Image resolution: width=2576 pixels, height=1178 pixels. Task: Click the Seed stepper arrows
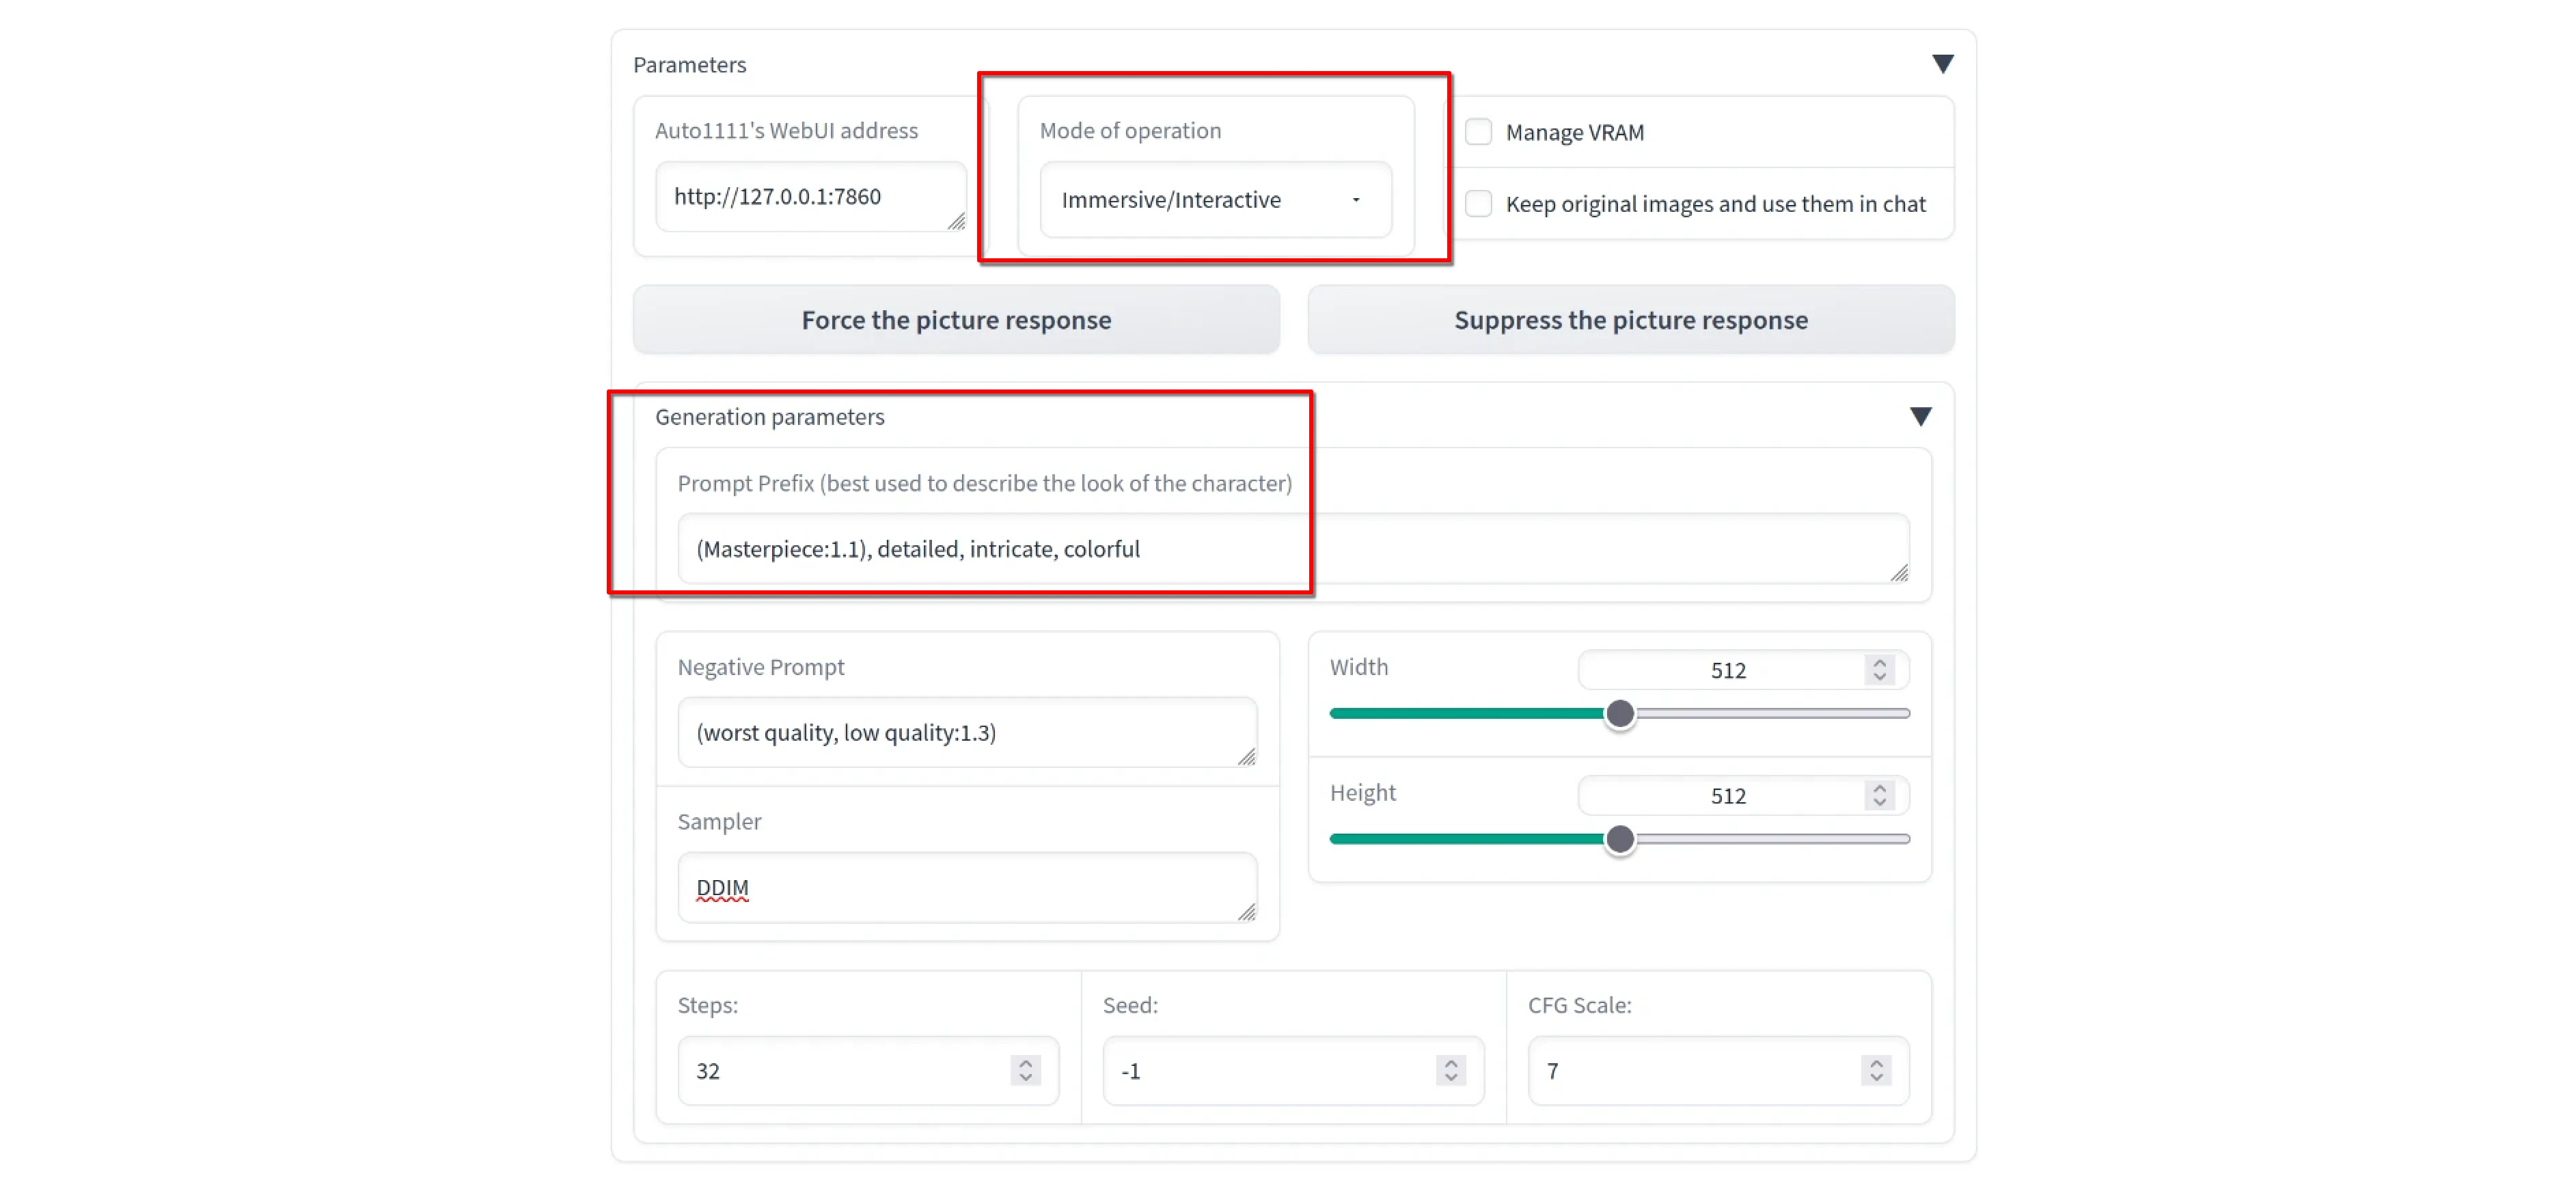click(x=1450, y=1071)
